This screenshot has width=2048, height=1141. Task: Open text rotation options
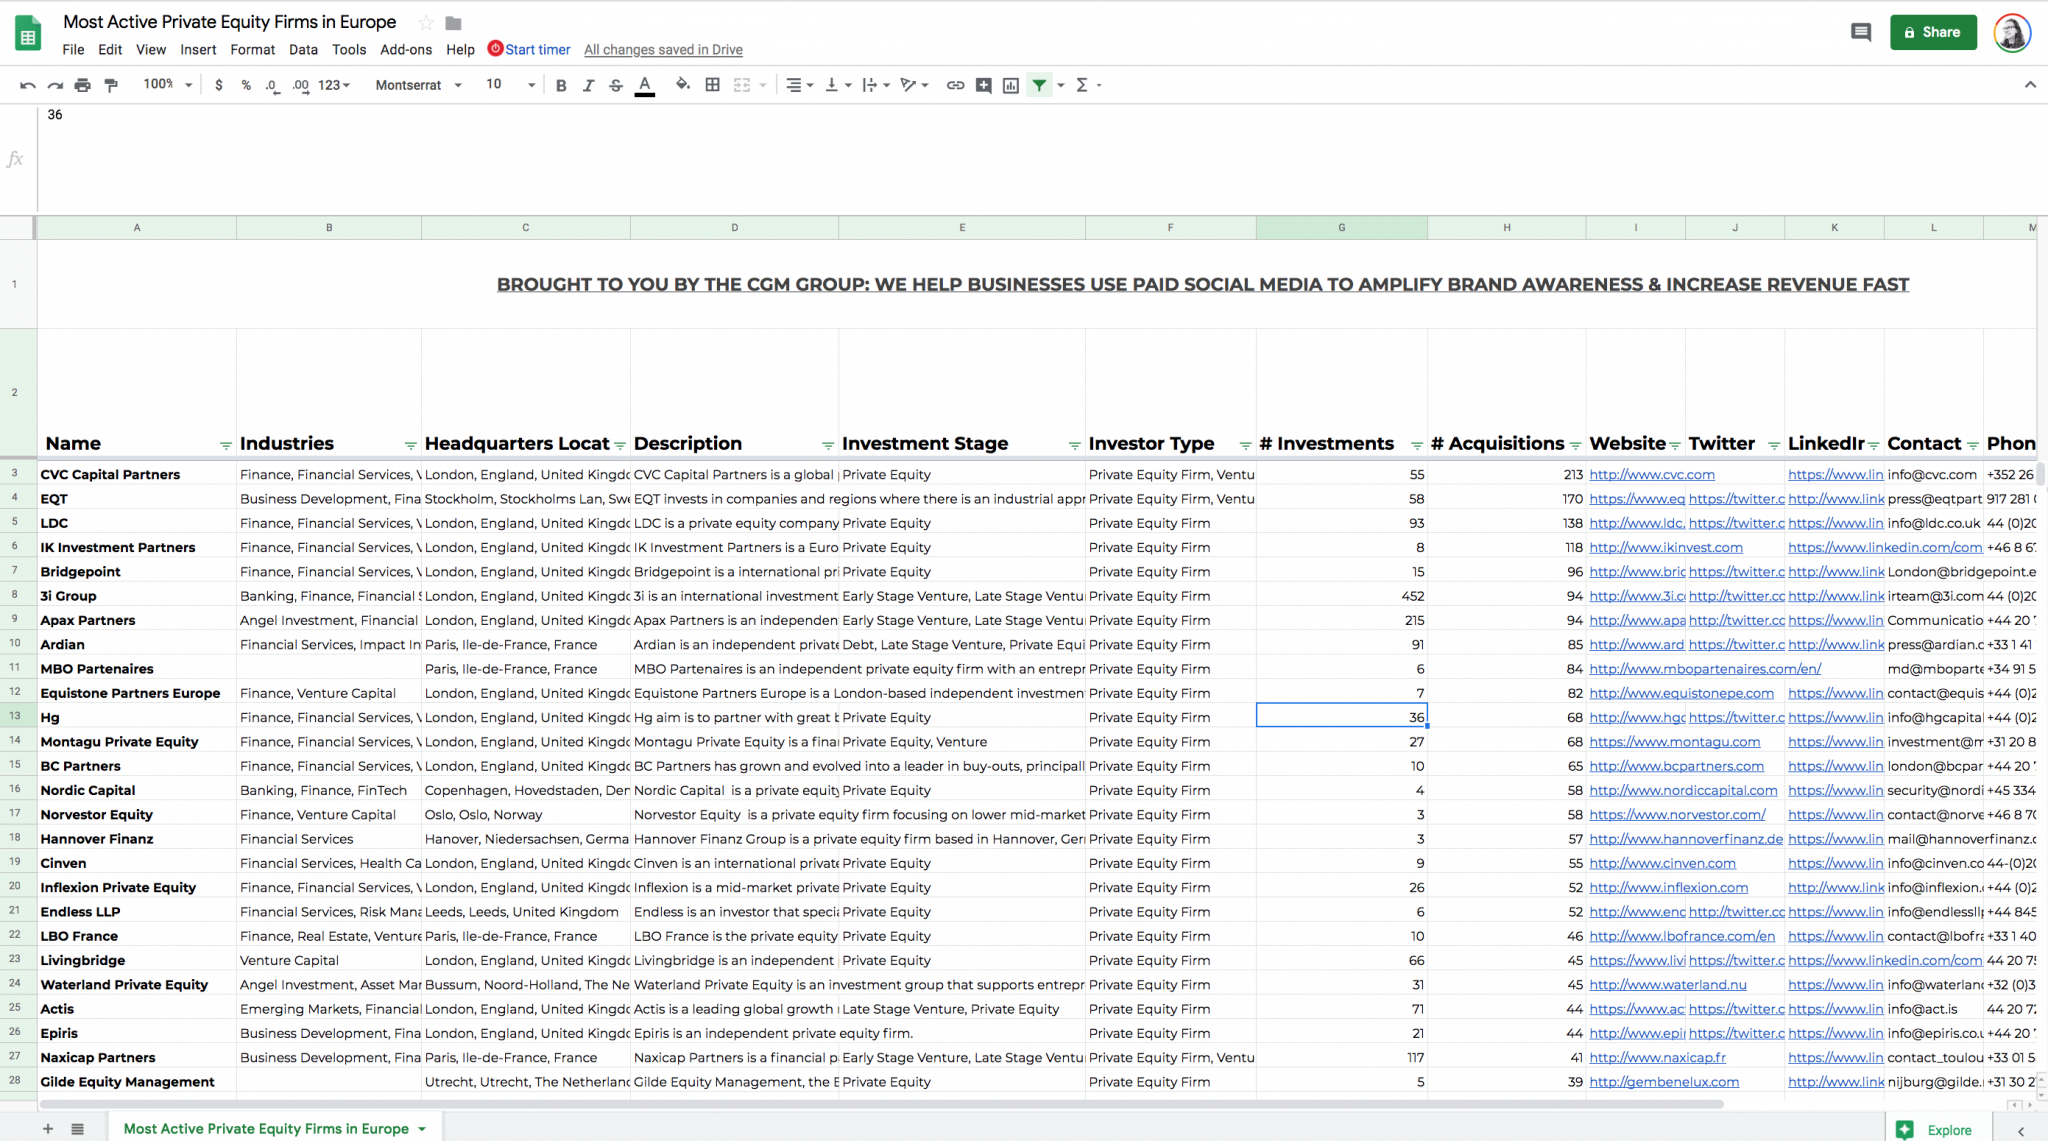point(914,85)
